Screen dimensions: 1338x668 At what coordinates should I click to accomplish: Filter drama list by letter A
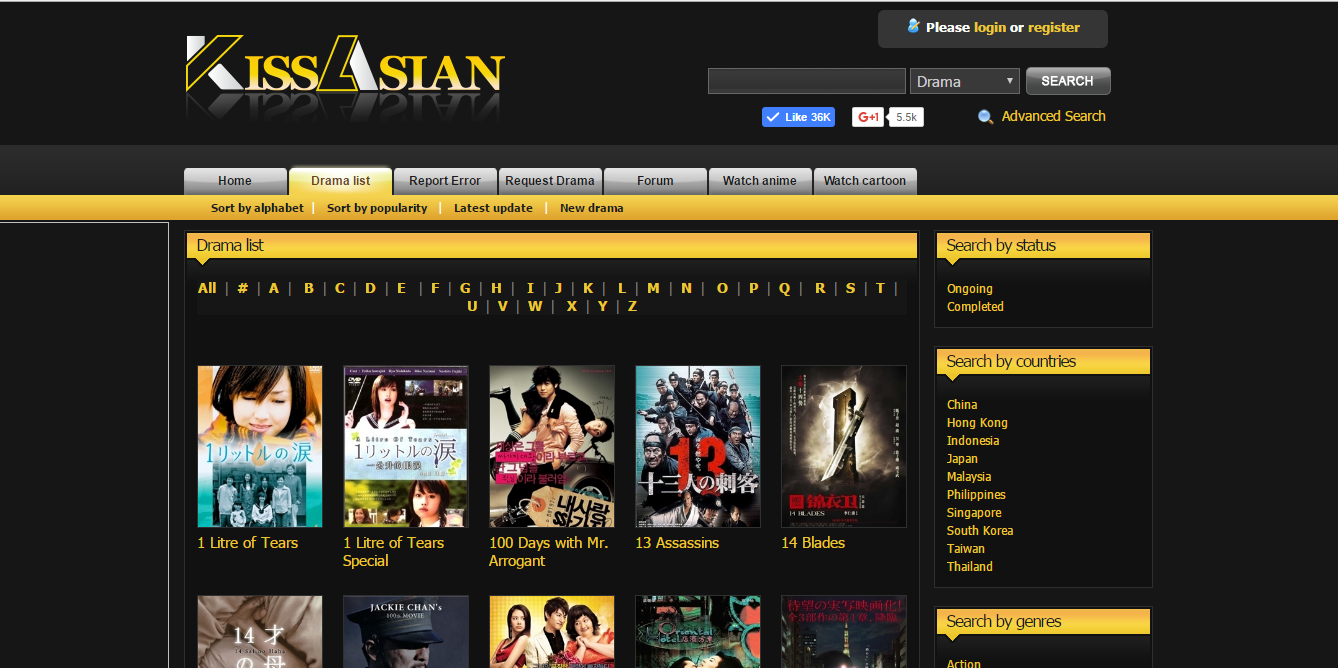click(274, 288)
